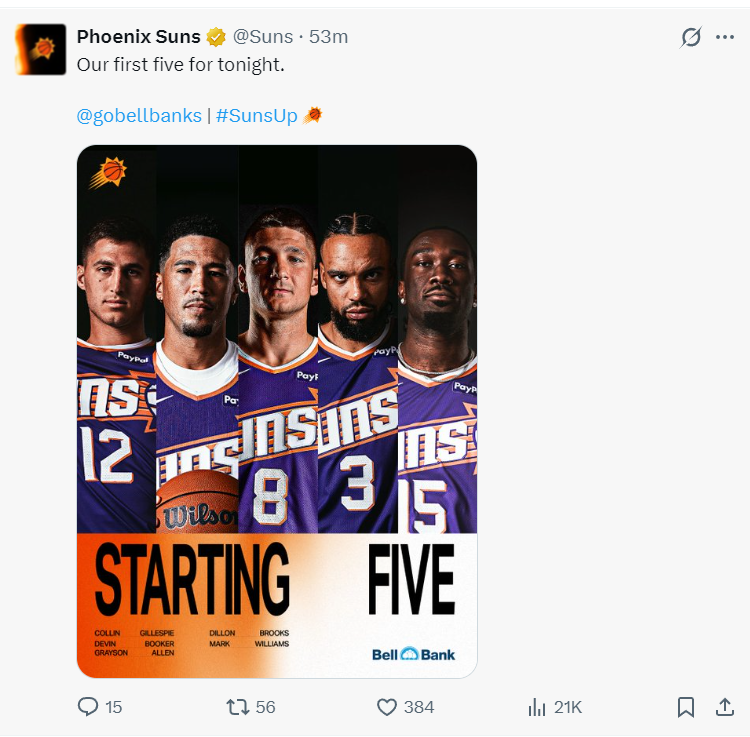Click the reply speech bubble icon
The width and height of the screenshot is (750, 737).
88,707
